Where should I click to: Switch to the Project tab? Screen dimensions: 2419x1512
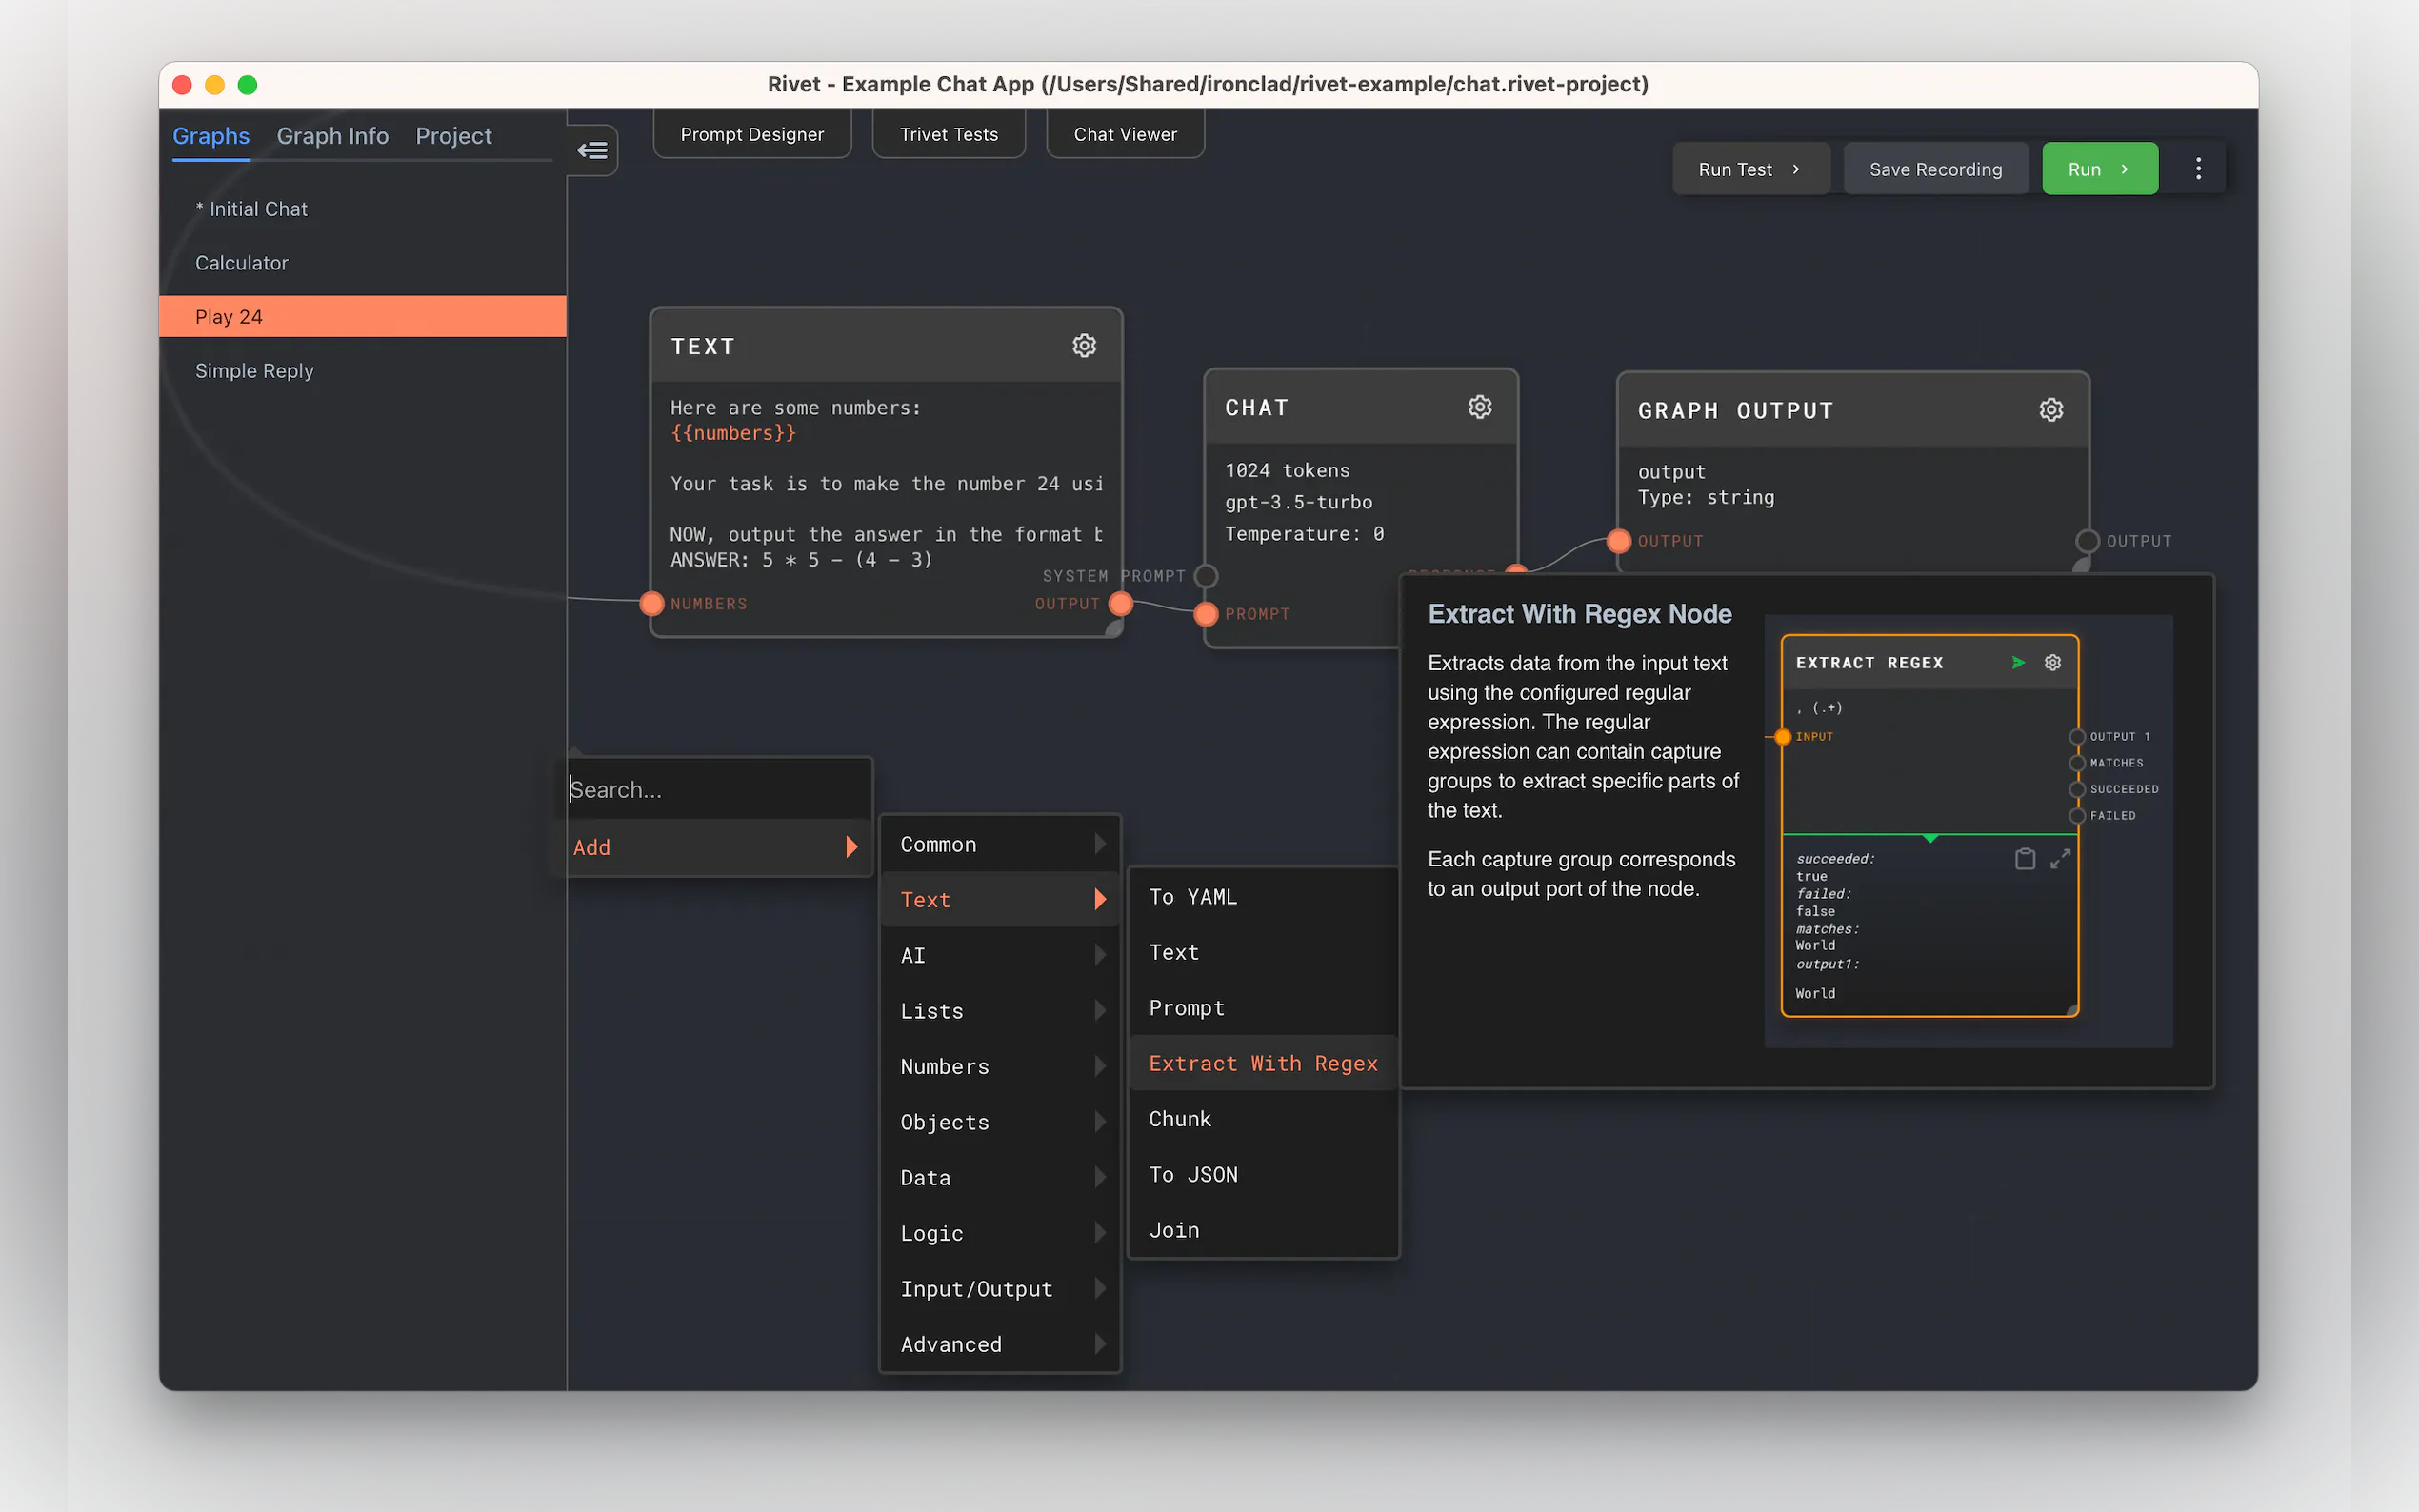coord(453,136)
